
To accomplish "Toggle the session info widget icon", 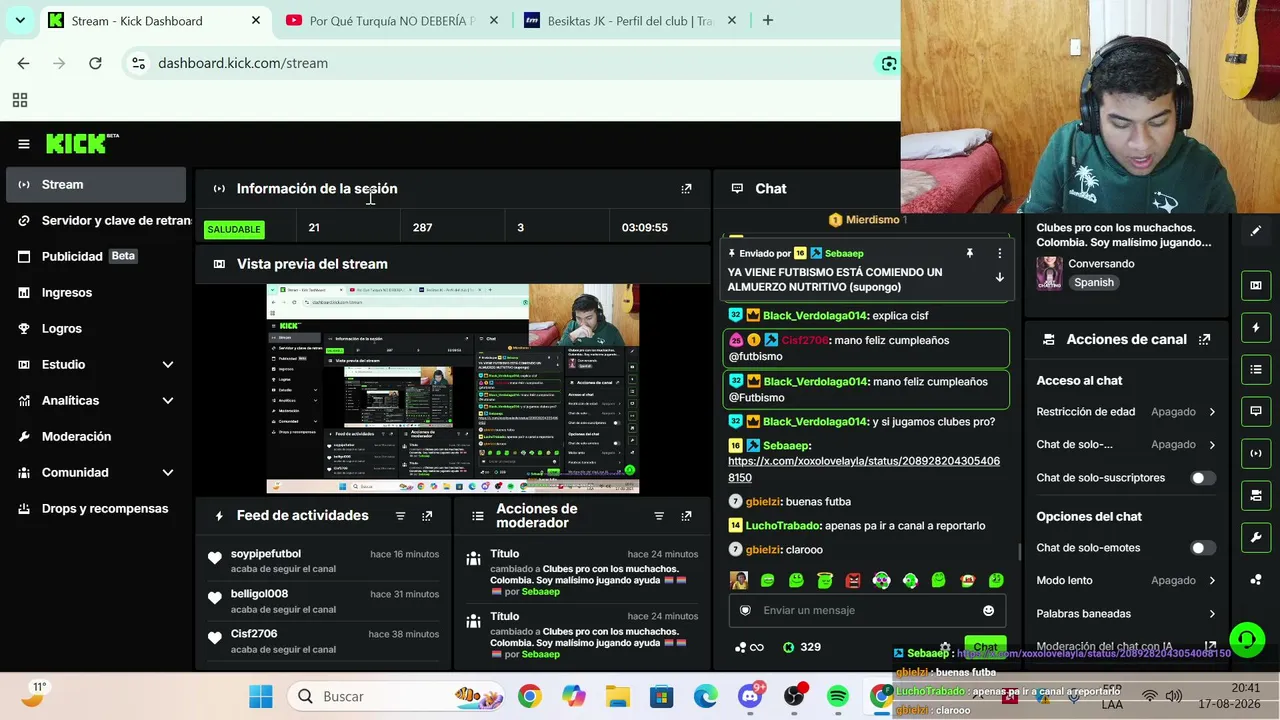I will (1256, 454).
